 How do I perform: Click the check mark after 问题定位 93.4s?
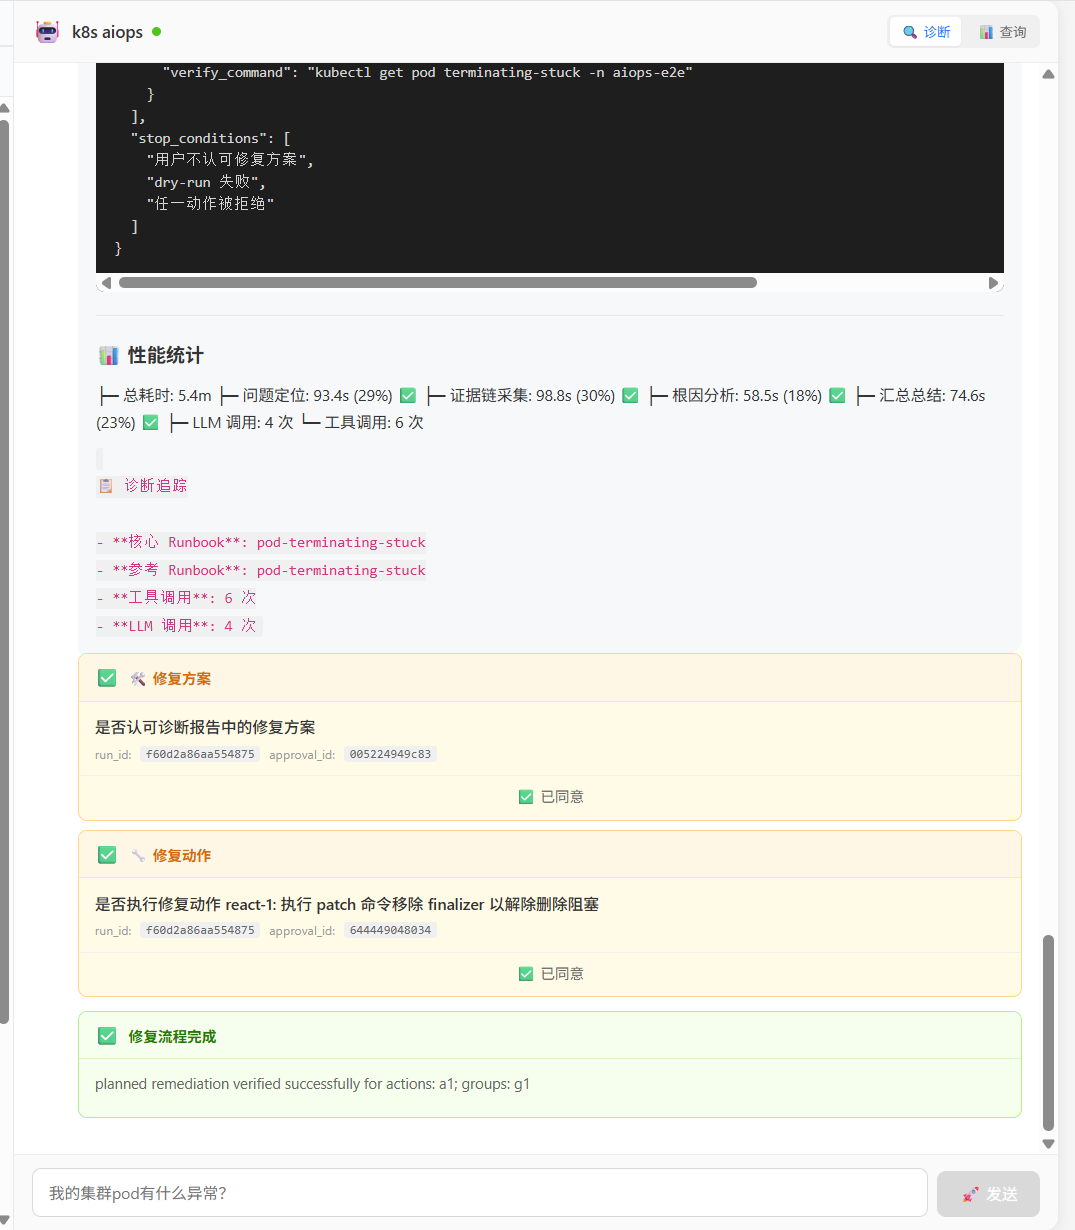point(408,396)
